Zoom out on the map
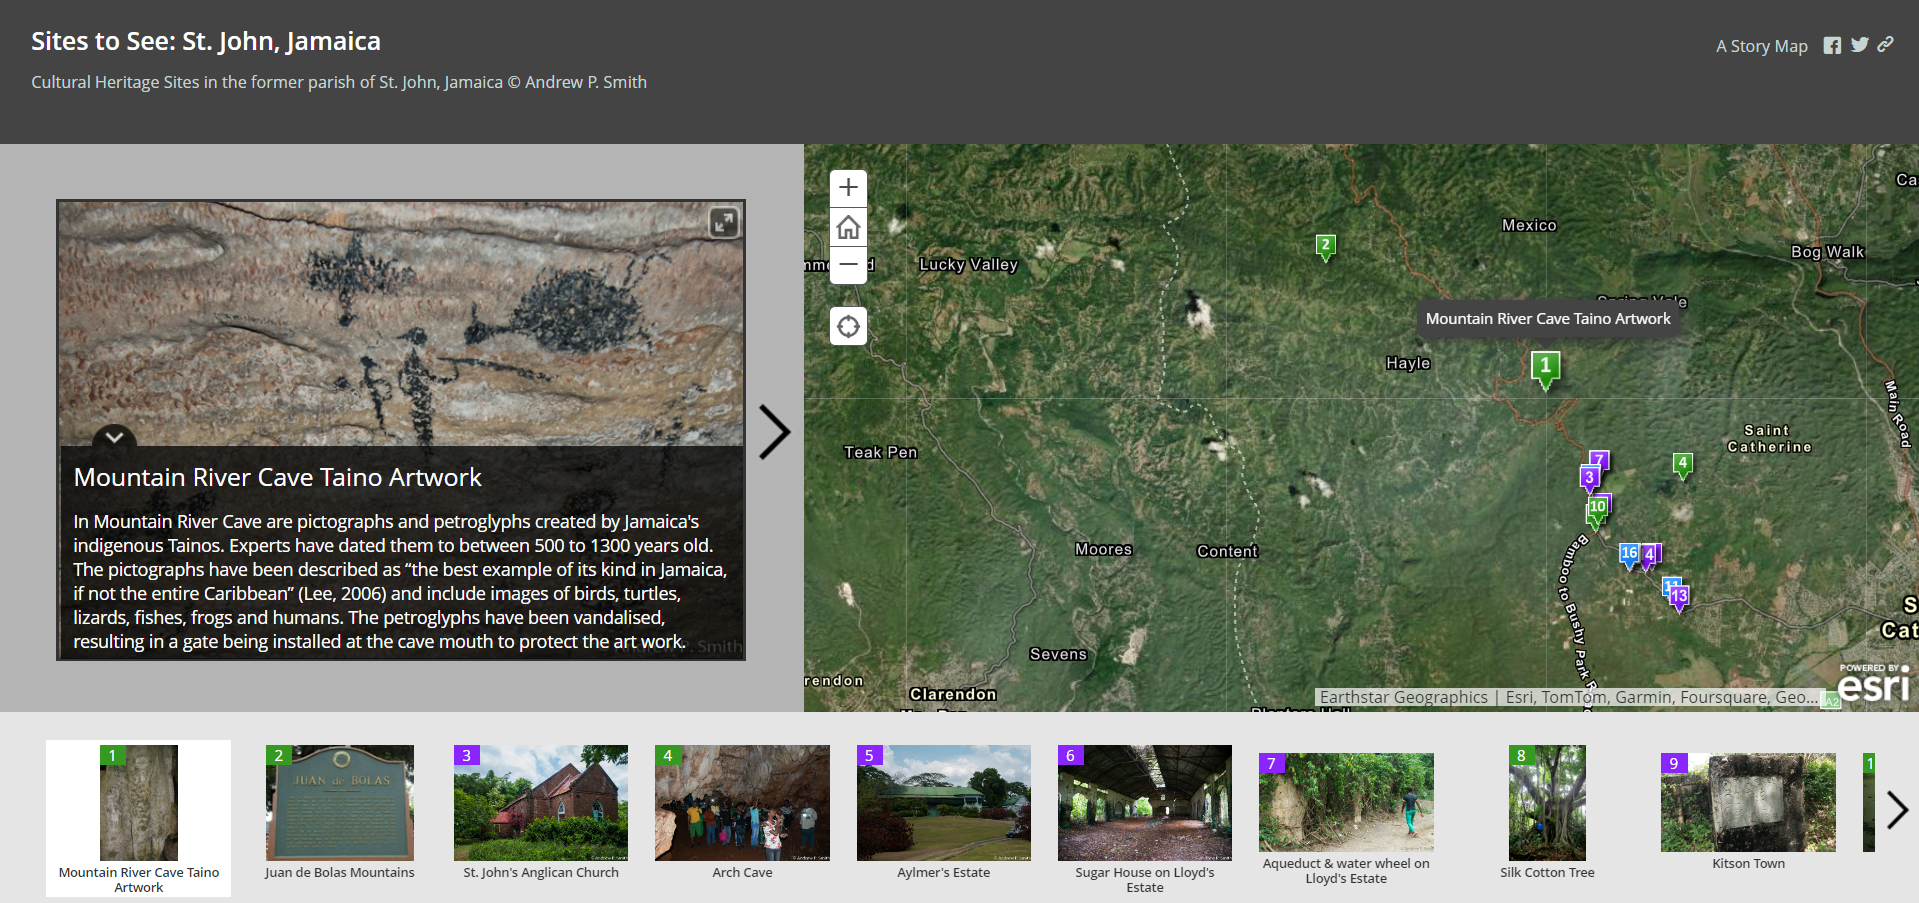Screen dimensions: 1919x903 [848, 265]
